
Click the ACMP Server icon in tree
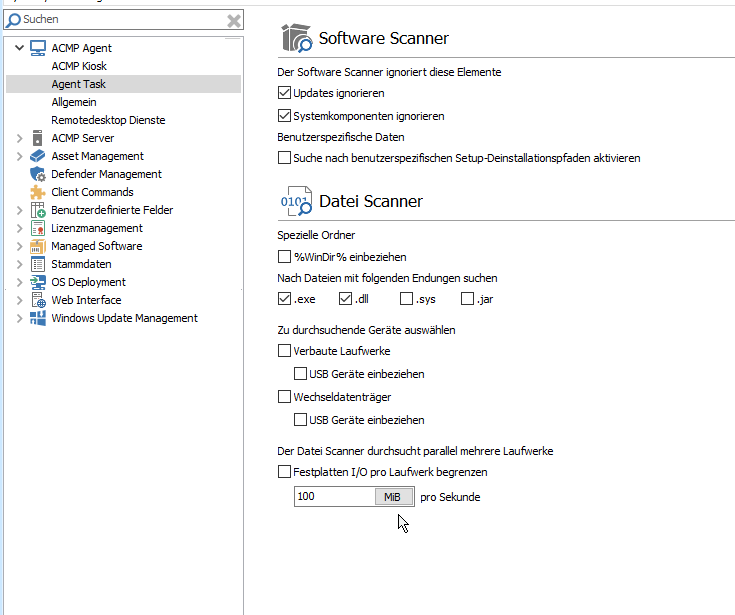tap(38, 138)
